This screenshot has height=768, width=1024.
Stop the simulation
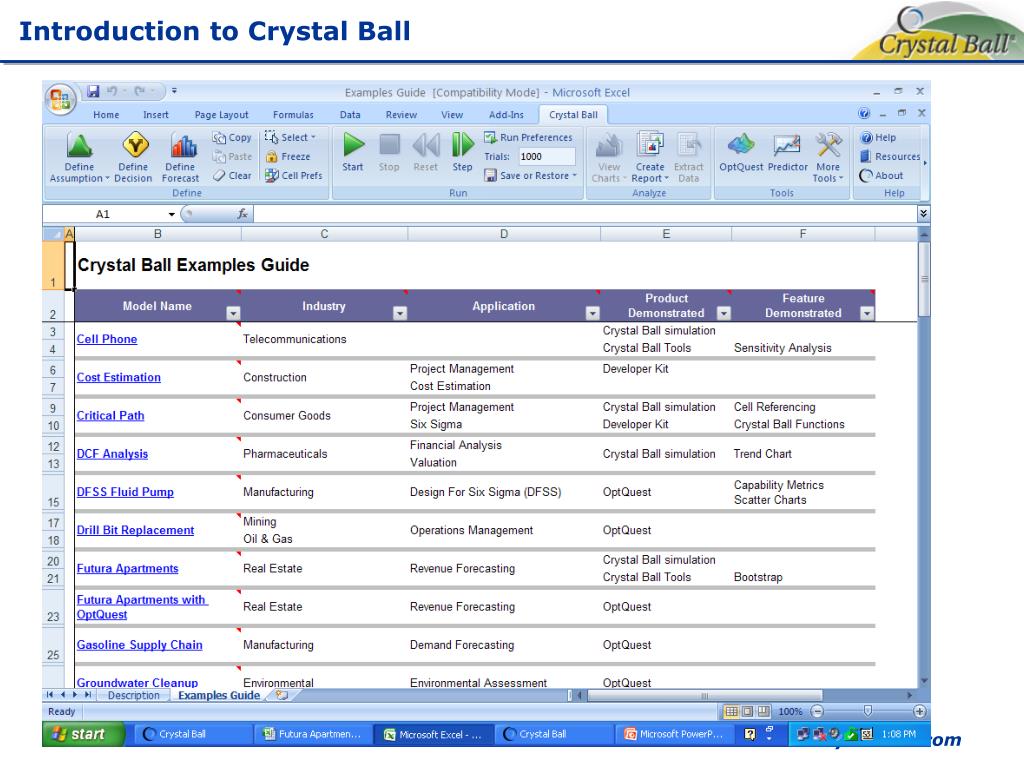click(389, 152)
